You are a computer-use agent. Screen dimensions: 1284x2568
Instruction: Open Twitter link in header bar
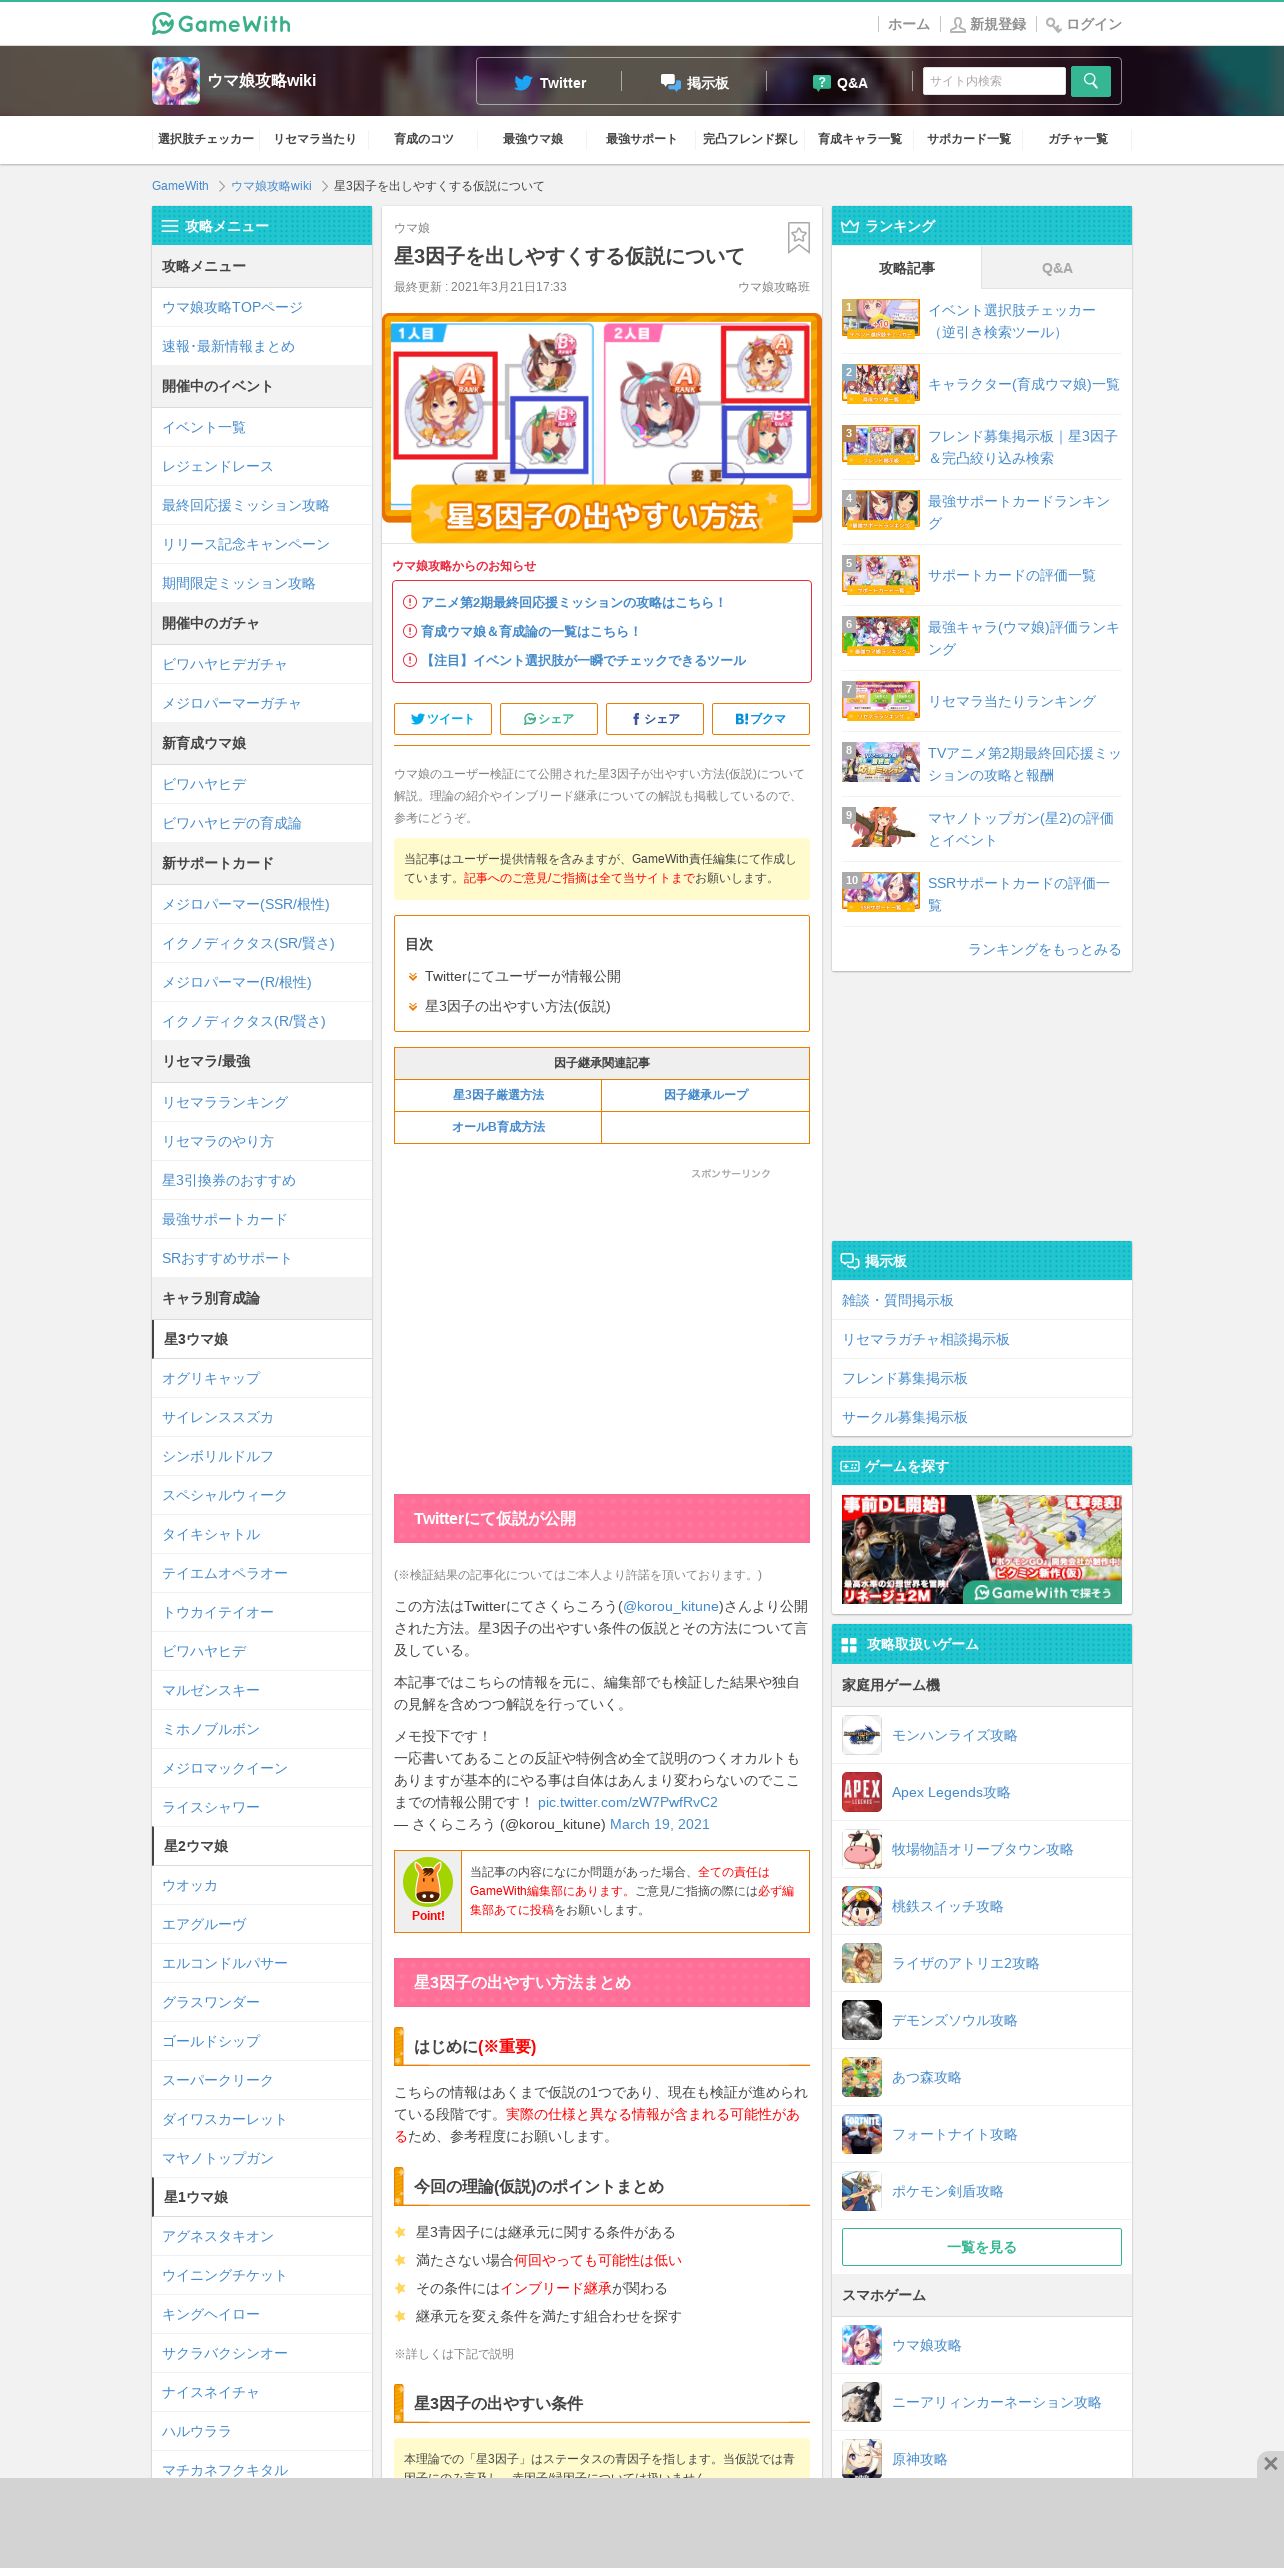(549, 83)
